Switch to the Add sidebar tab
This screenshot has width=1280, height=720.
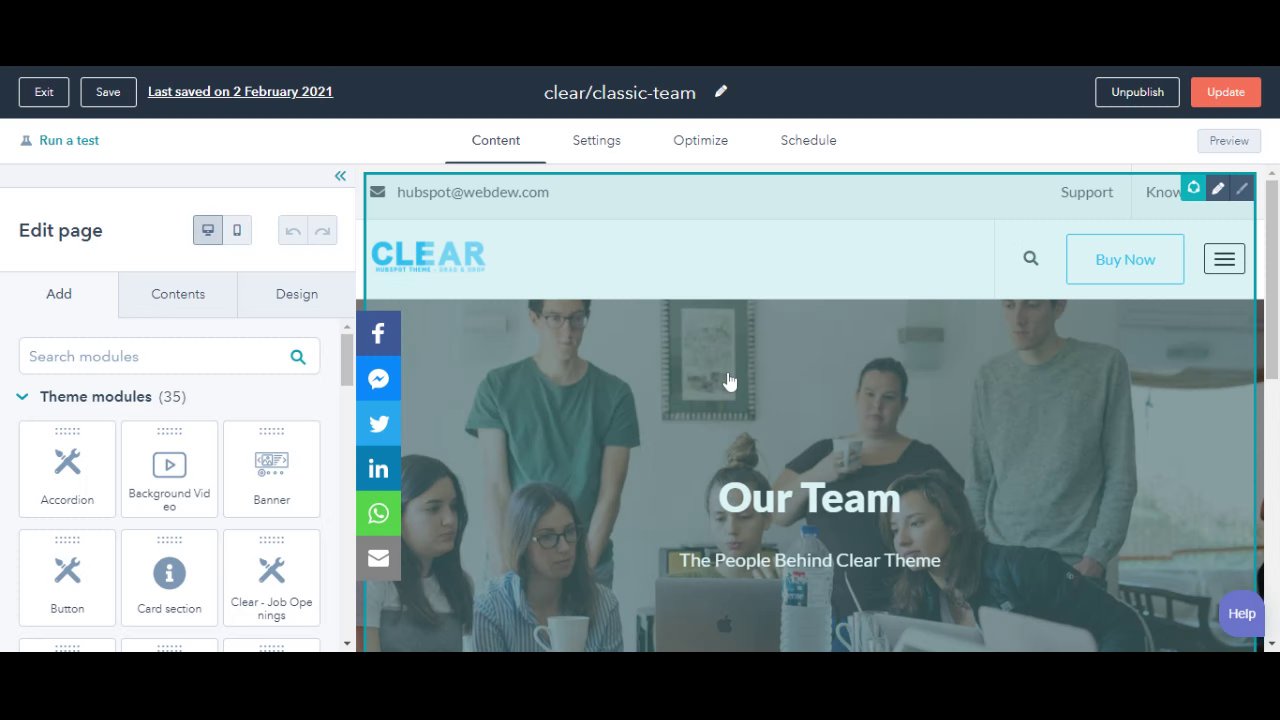click(x=59, y=294)
